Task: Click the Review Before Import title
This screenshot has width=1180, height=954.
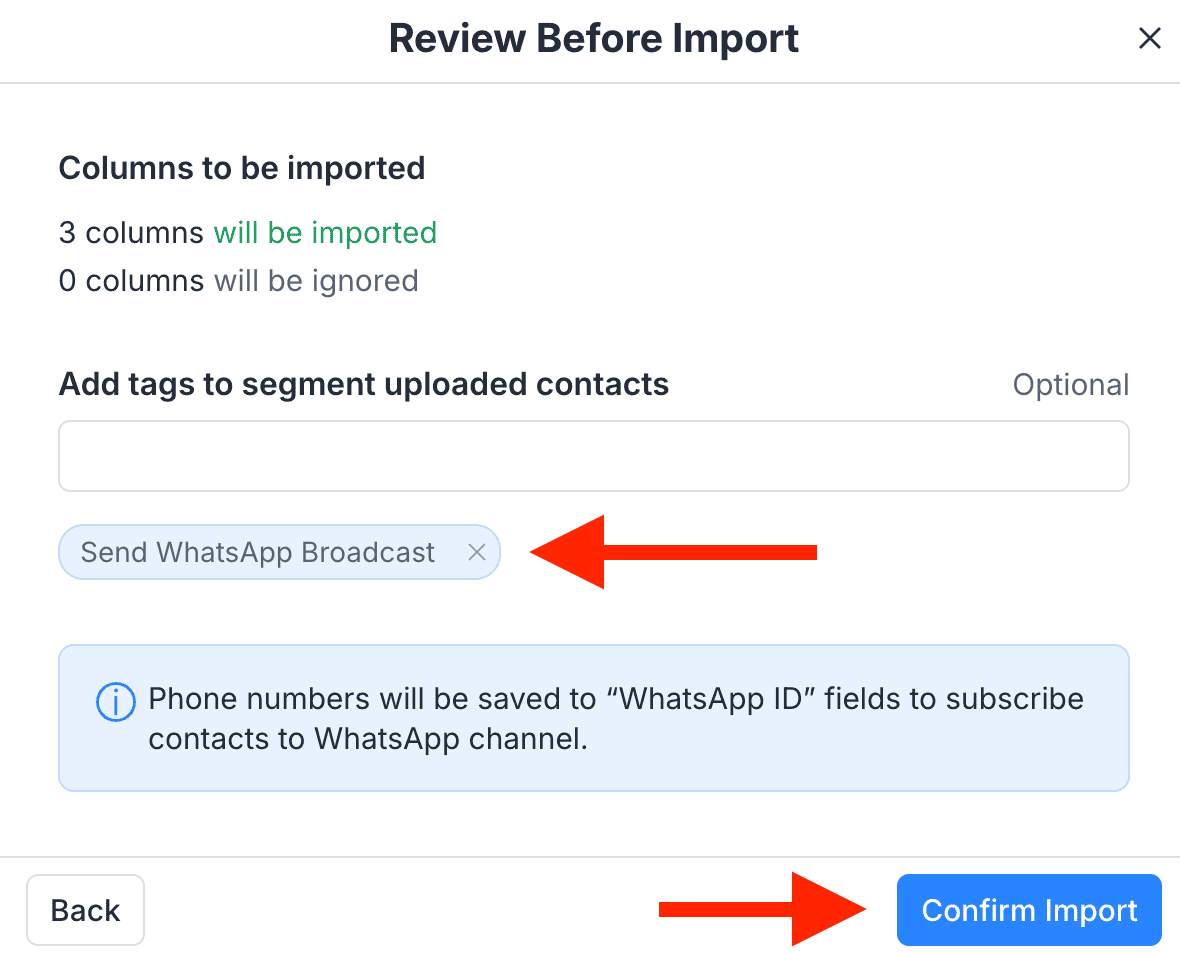Action: [593, 39]
